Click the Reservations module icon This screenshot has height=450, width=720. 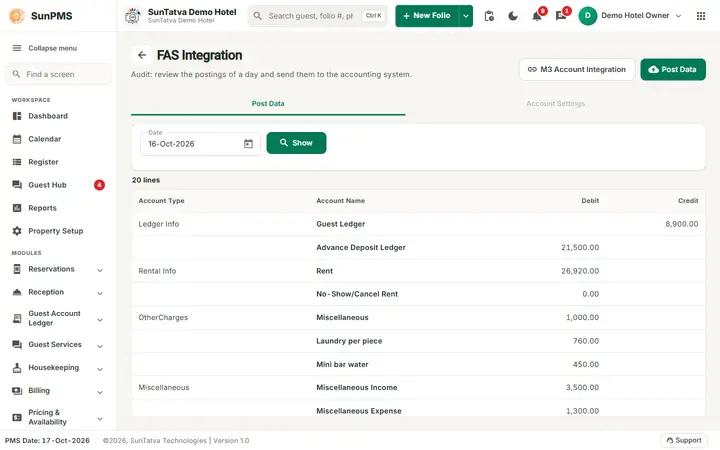pyautogui.click(x=17, y=269)
